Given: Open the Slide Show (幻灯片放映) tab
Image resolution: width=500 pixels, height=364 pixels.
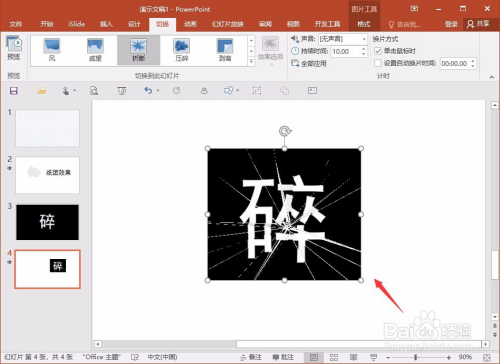Looking at the screenshot, I should (x=228, y=24).
